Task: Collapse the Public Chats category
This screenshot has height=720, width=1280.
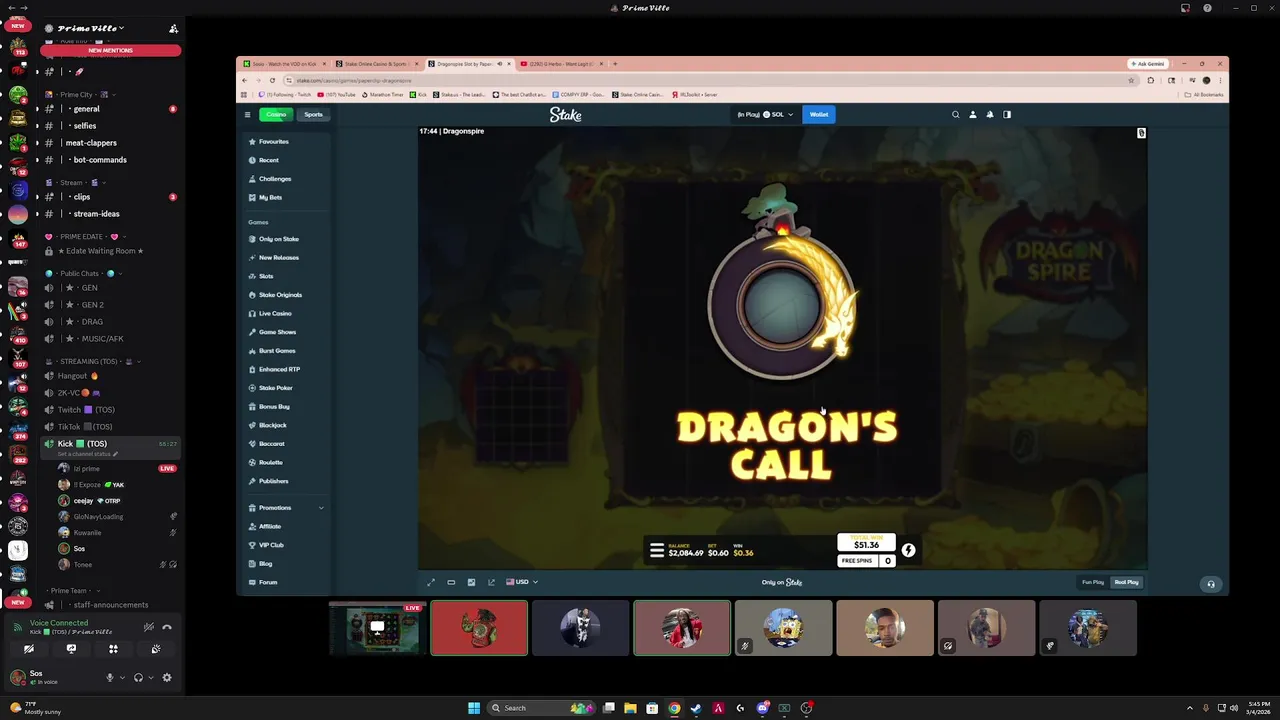Action: point(84,274)
